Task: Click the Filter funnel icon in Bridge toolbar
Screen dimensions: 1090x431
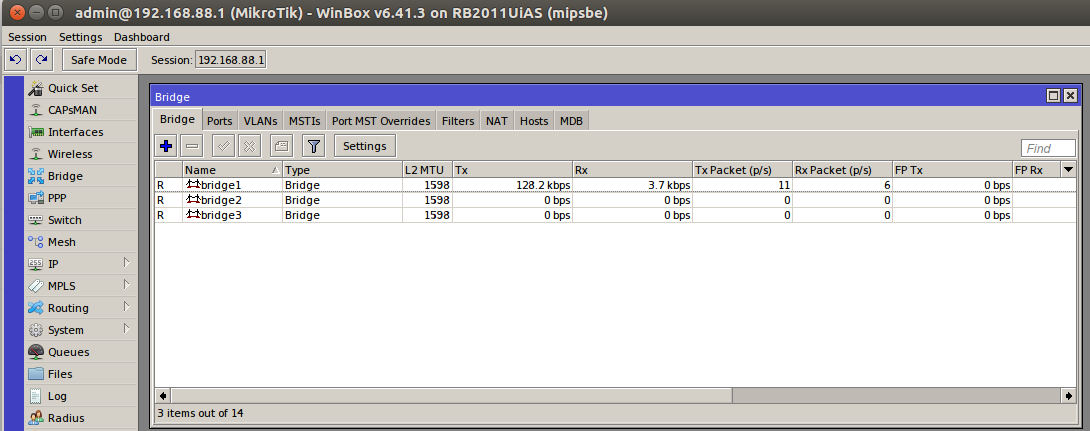Action: pos(313,146)
